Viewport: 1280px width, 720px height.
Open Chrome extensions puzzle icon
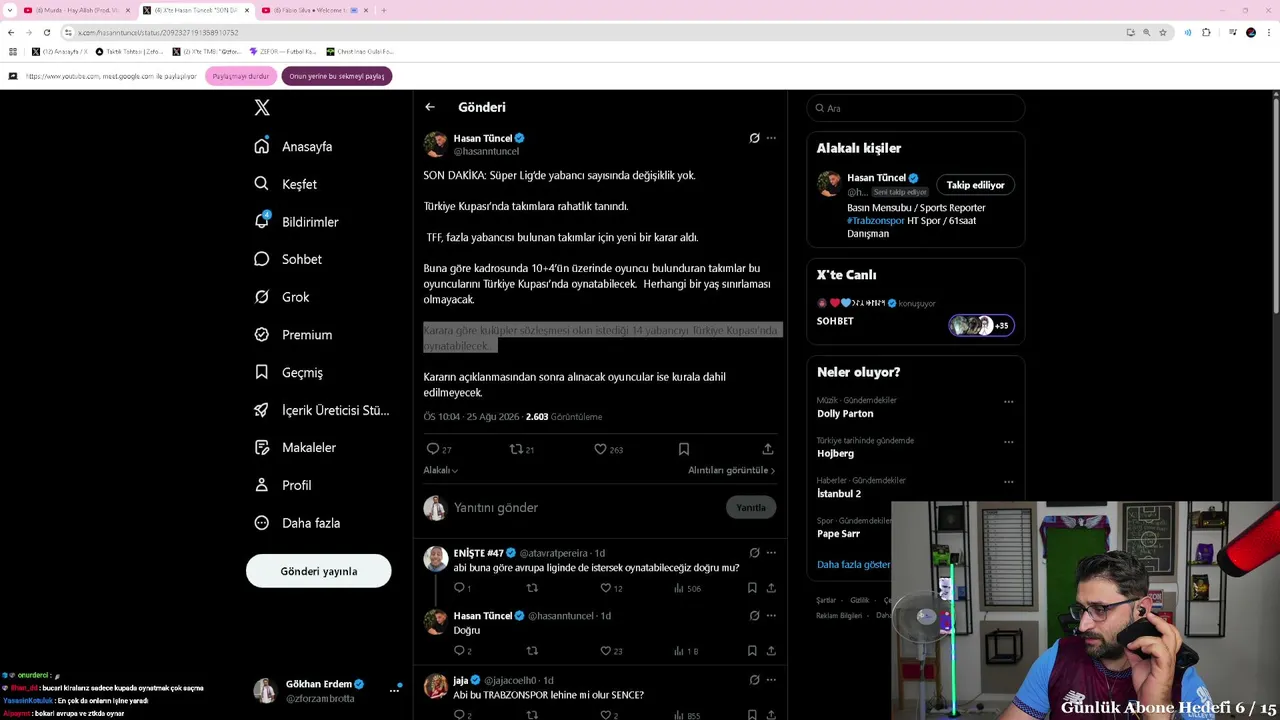[1206, 32]
